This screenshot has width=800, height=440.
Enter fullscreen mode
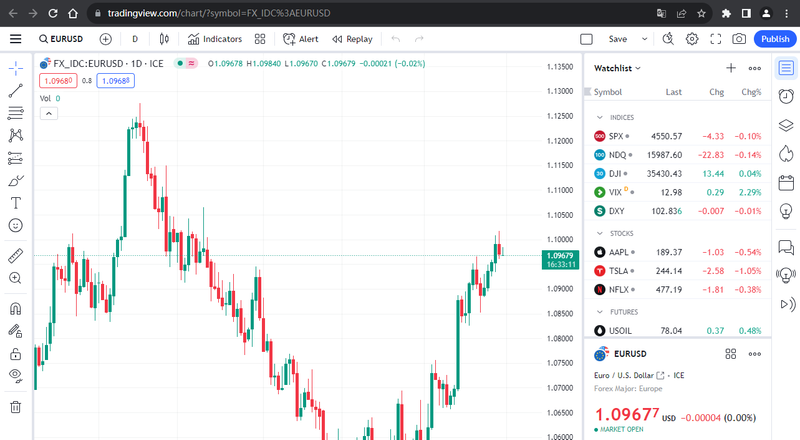[x=716, y=39]
